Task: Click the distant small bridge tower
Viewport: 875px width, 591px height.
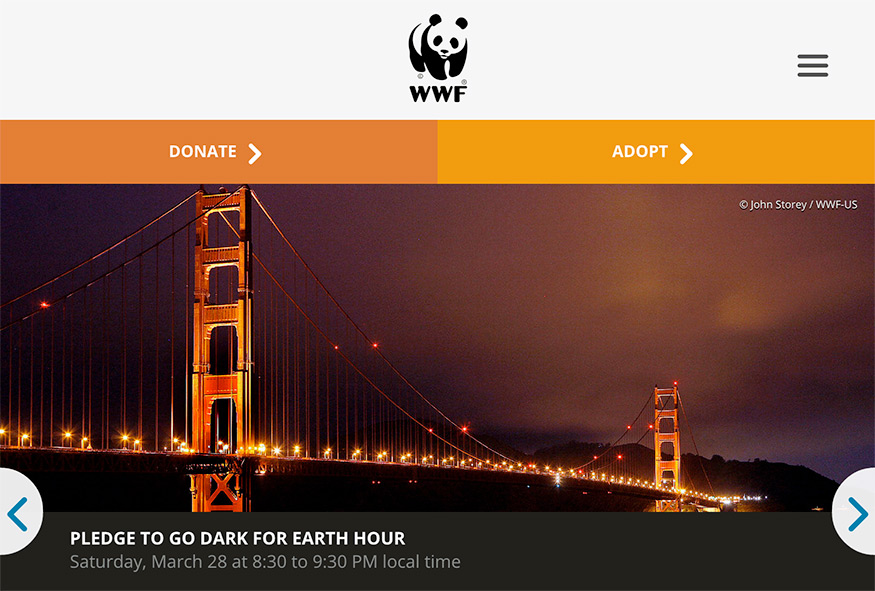Action: (x=667, y=446)
